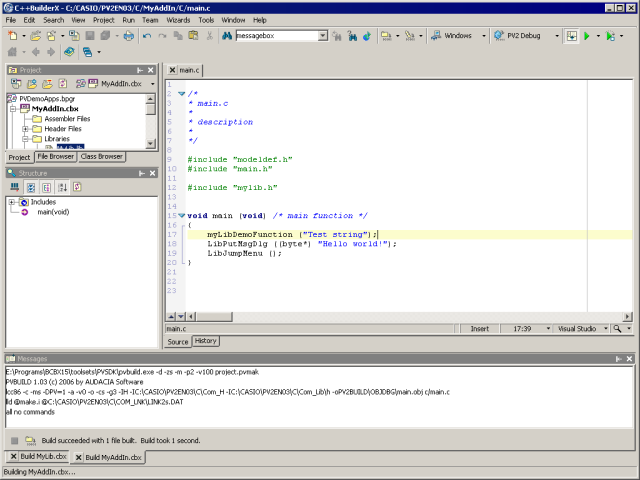Viewport: 640px width, 480px height.
Task: Click the help book icon
Action: [x=69, y=52]
